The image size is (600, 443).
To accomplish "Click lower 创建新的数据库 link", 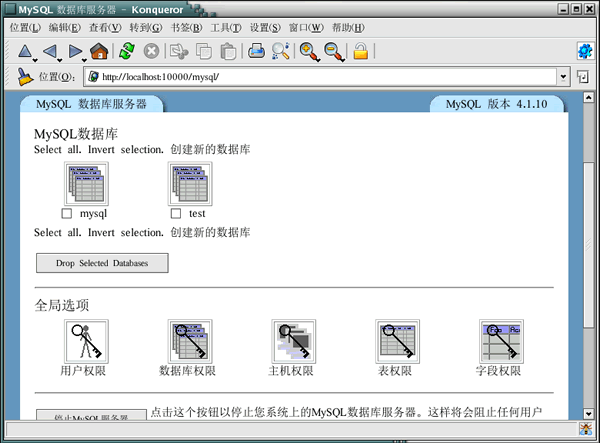I will pyautogui.click(x=210, y=232).
